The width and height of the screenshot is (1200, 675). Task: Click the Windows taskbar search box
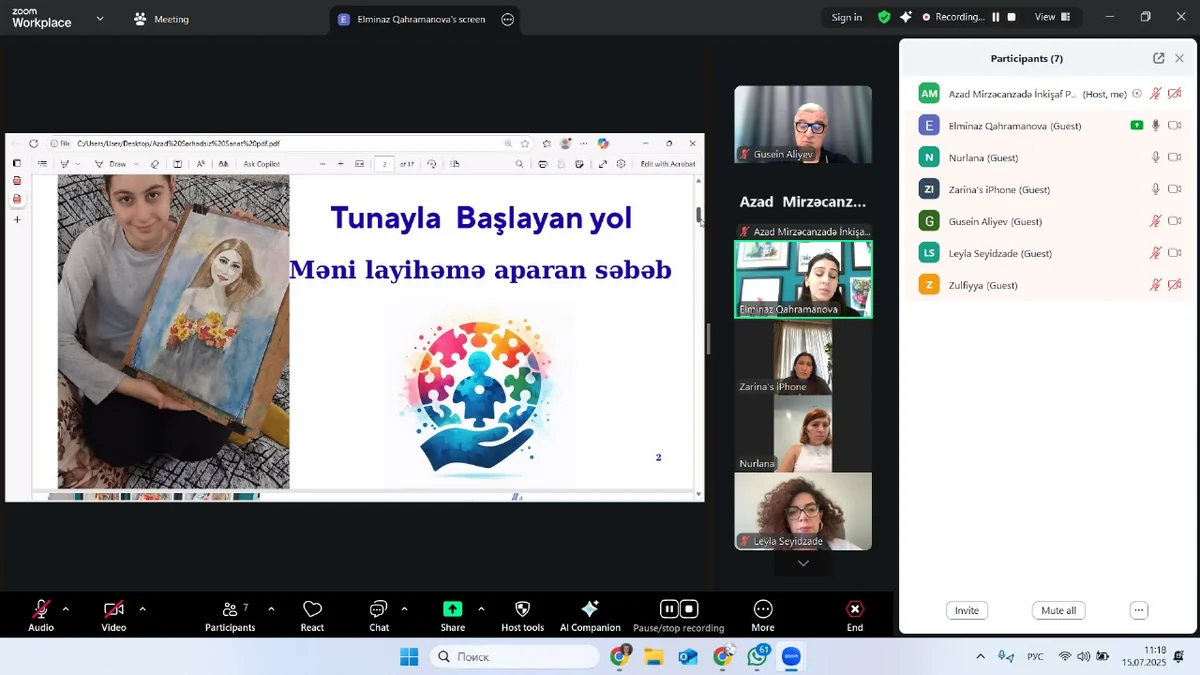515,657
